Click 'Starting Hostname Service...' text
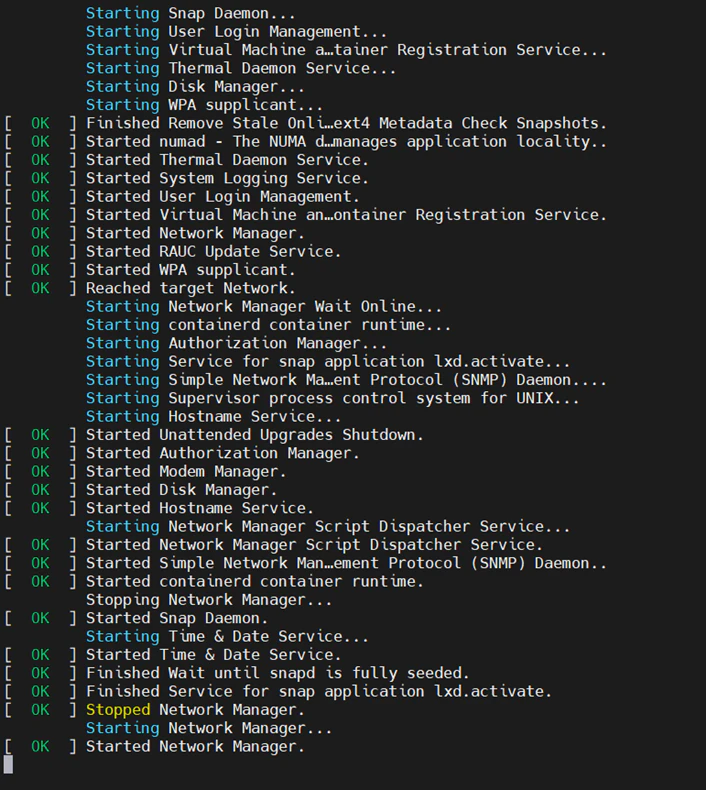Image resolution: width=706 pixels, height=790 pixels. pyautogui.click(x=214, y=417)
